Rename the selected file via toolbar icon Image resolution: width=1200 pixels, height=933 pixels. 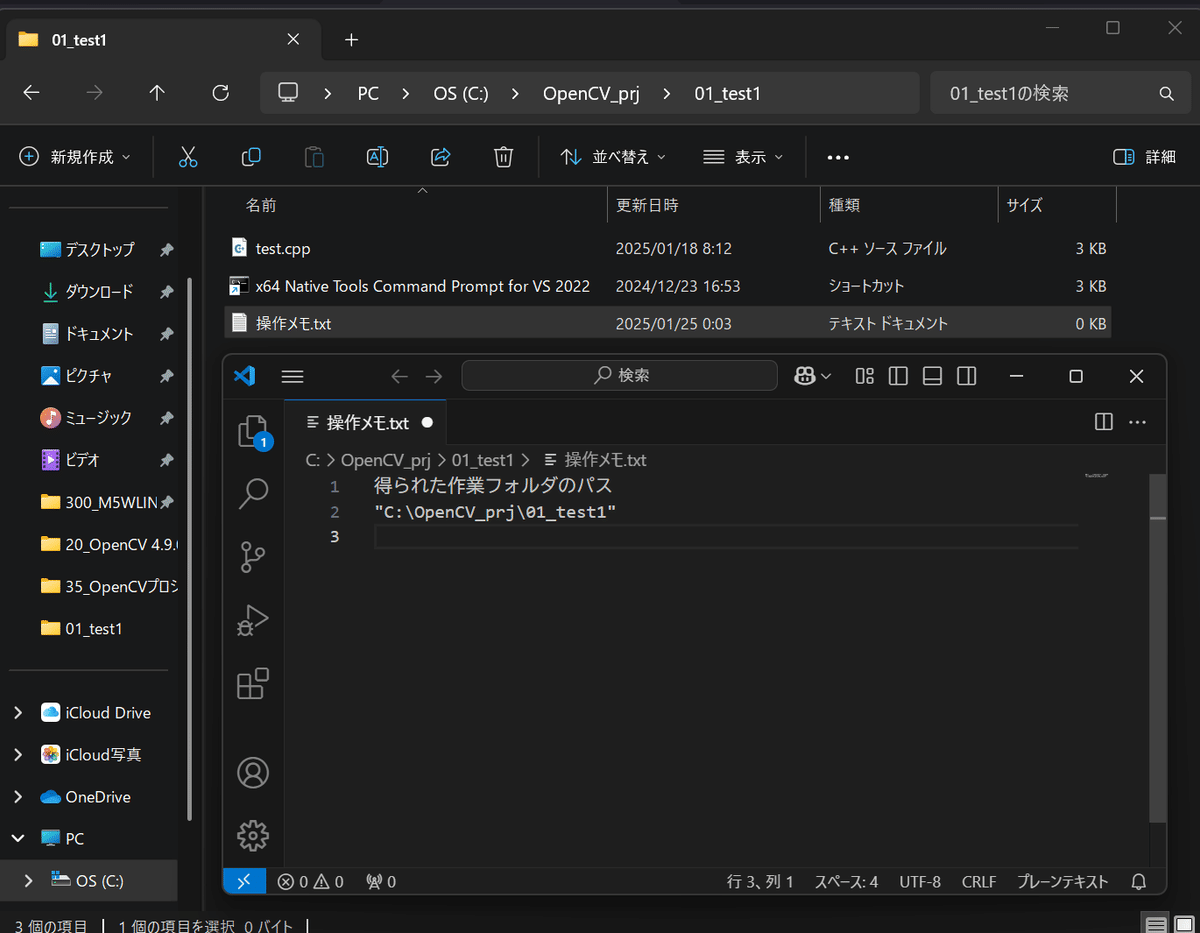coord(377,157)
